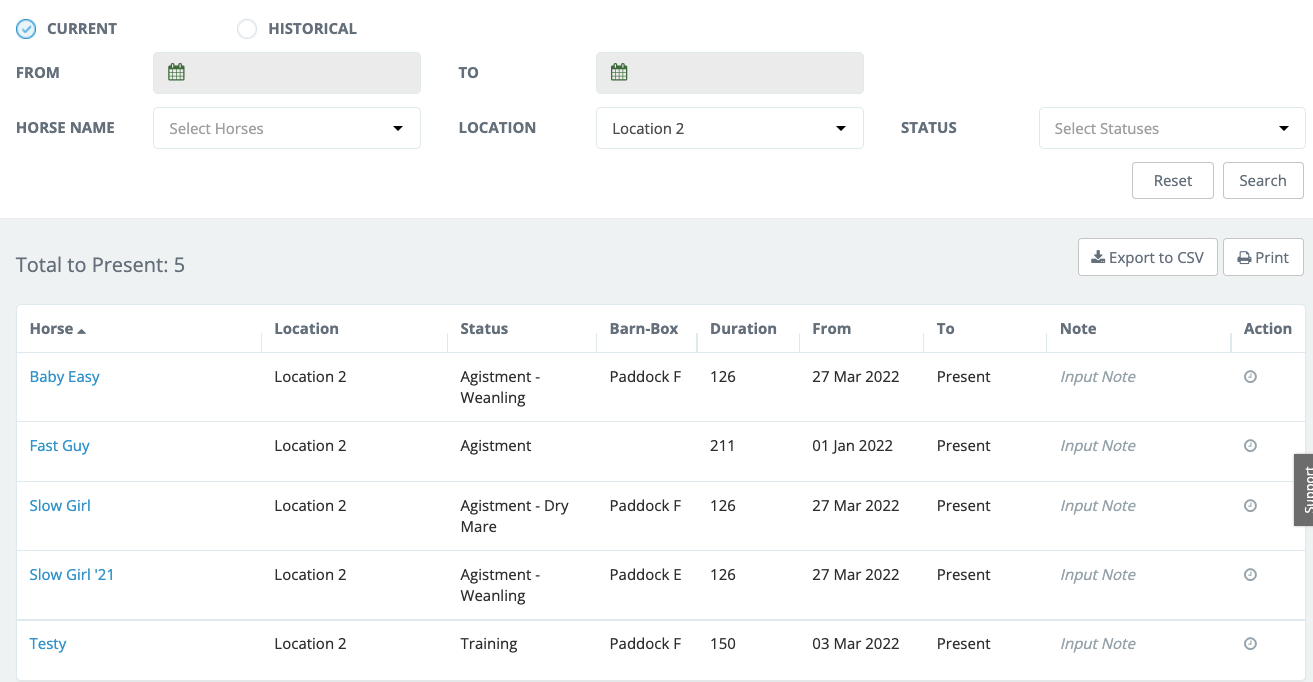The image size is (1313, 682).
Task: Export the table to CSV
Action: tap(1147, 257)
